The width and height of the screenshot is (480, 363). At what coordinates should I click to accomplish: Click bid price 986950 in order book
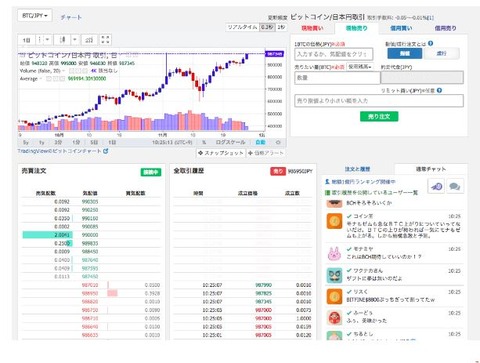point(90,293)
